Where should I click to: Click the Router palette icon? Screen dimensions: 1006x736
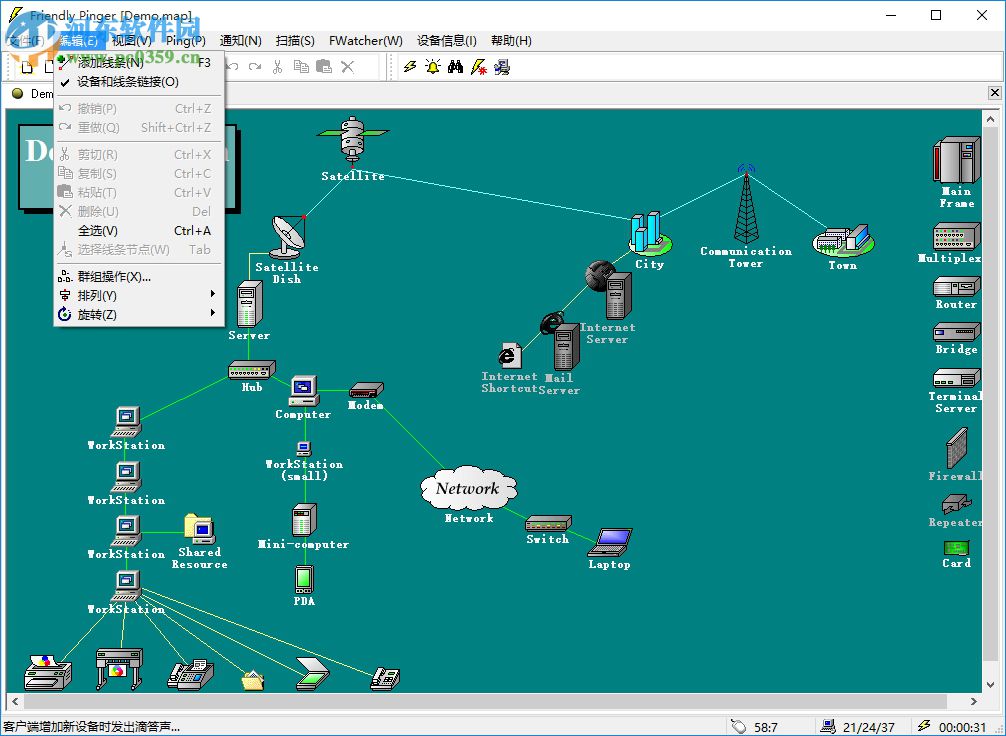tap(956, 286)
